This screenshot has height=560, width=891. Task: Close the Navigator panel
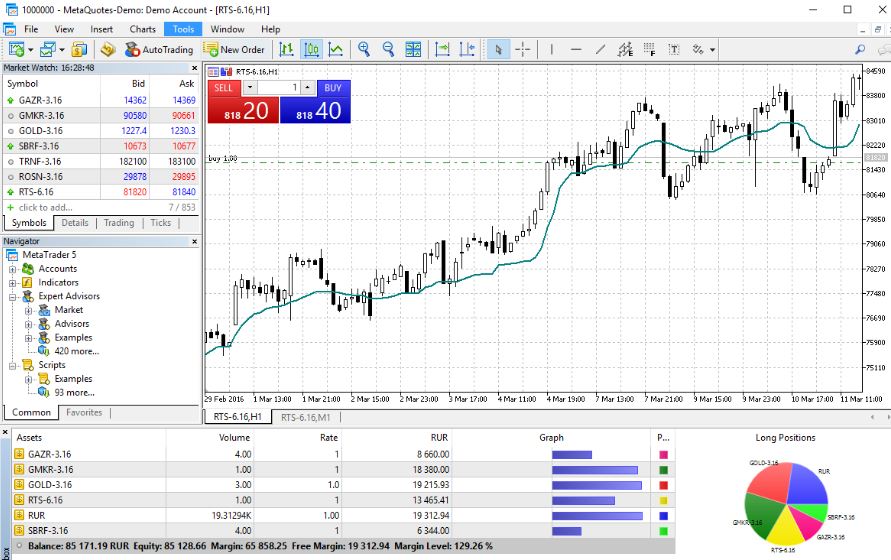194,242
